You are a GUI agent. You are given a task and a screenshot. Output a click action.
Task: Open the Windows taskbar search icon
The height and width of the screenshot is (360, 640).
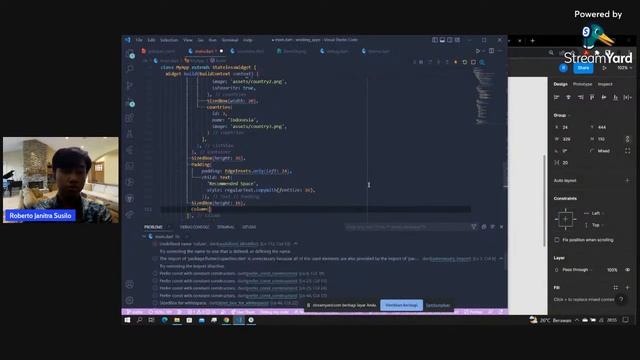click(140, 320)
